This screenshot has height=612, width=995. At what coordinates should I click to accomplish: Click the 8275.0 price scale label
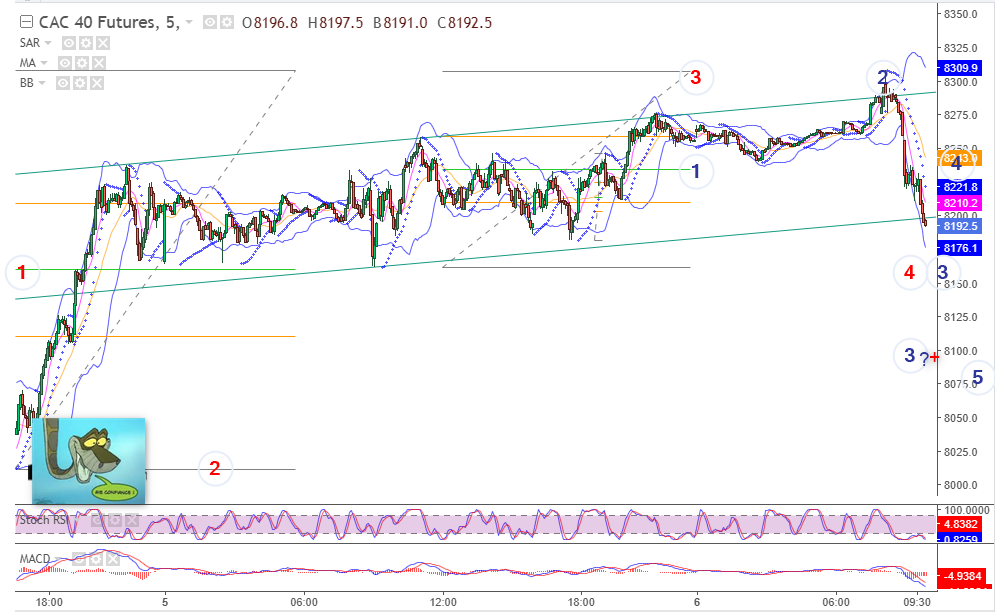click(960, 116)
